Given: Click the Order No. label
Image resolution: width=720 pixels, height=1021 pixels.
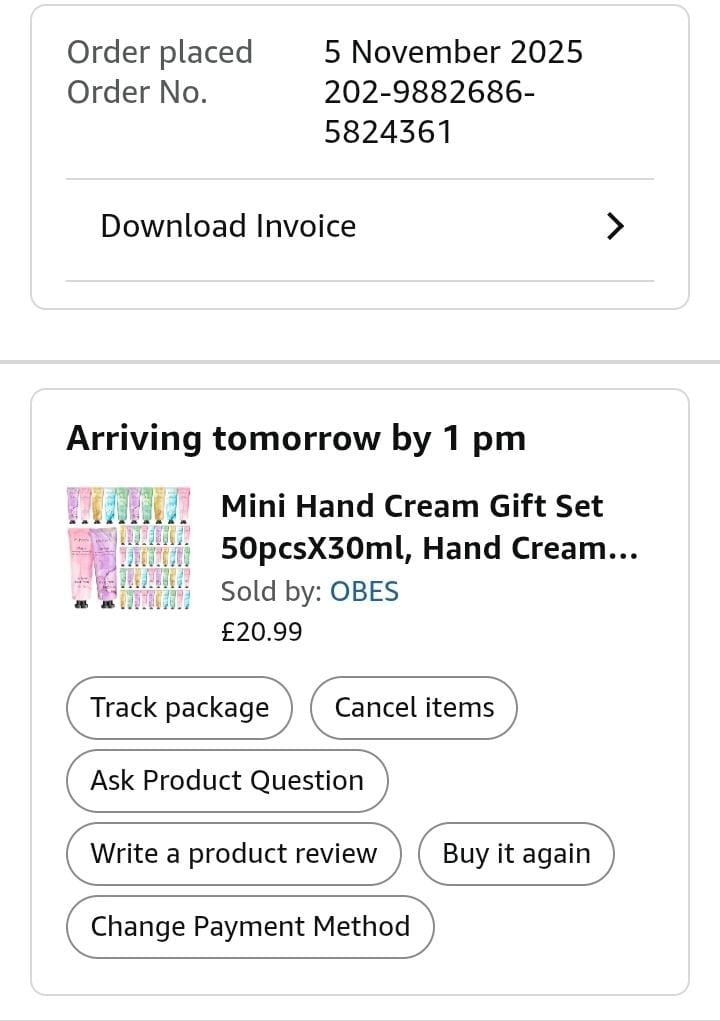Looking at the screenshot, I should (137, 92).
